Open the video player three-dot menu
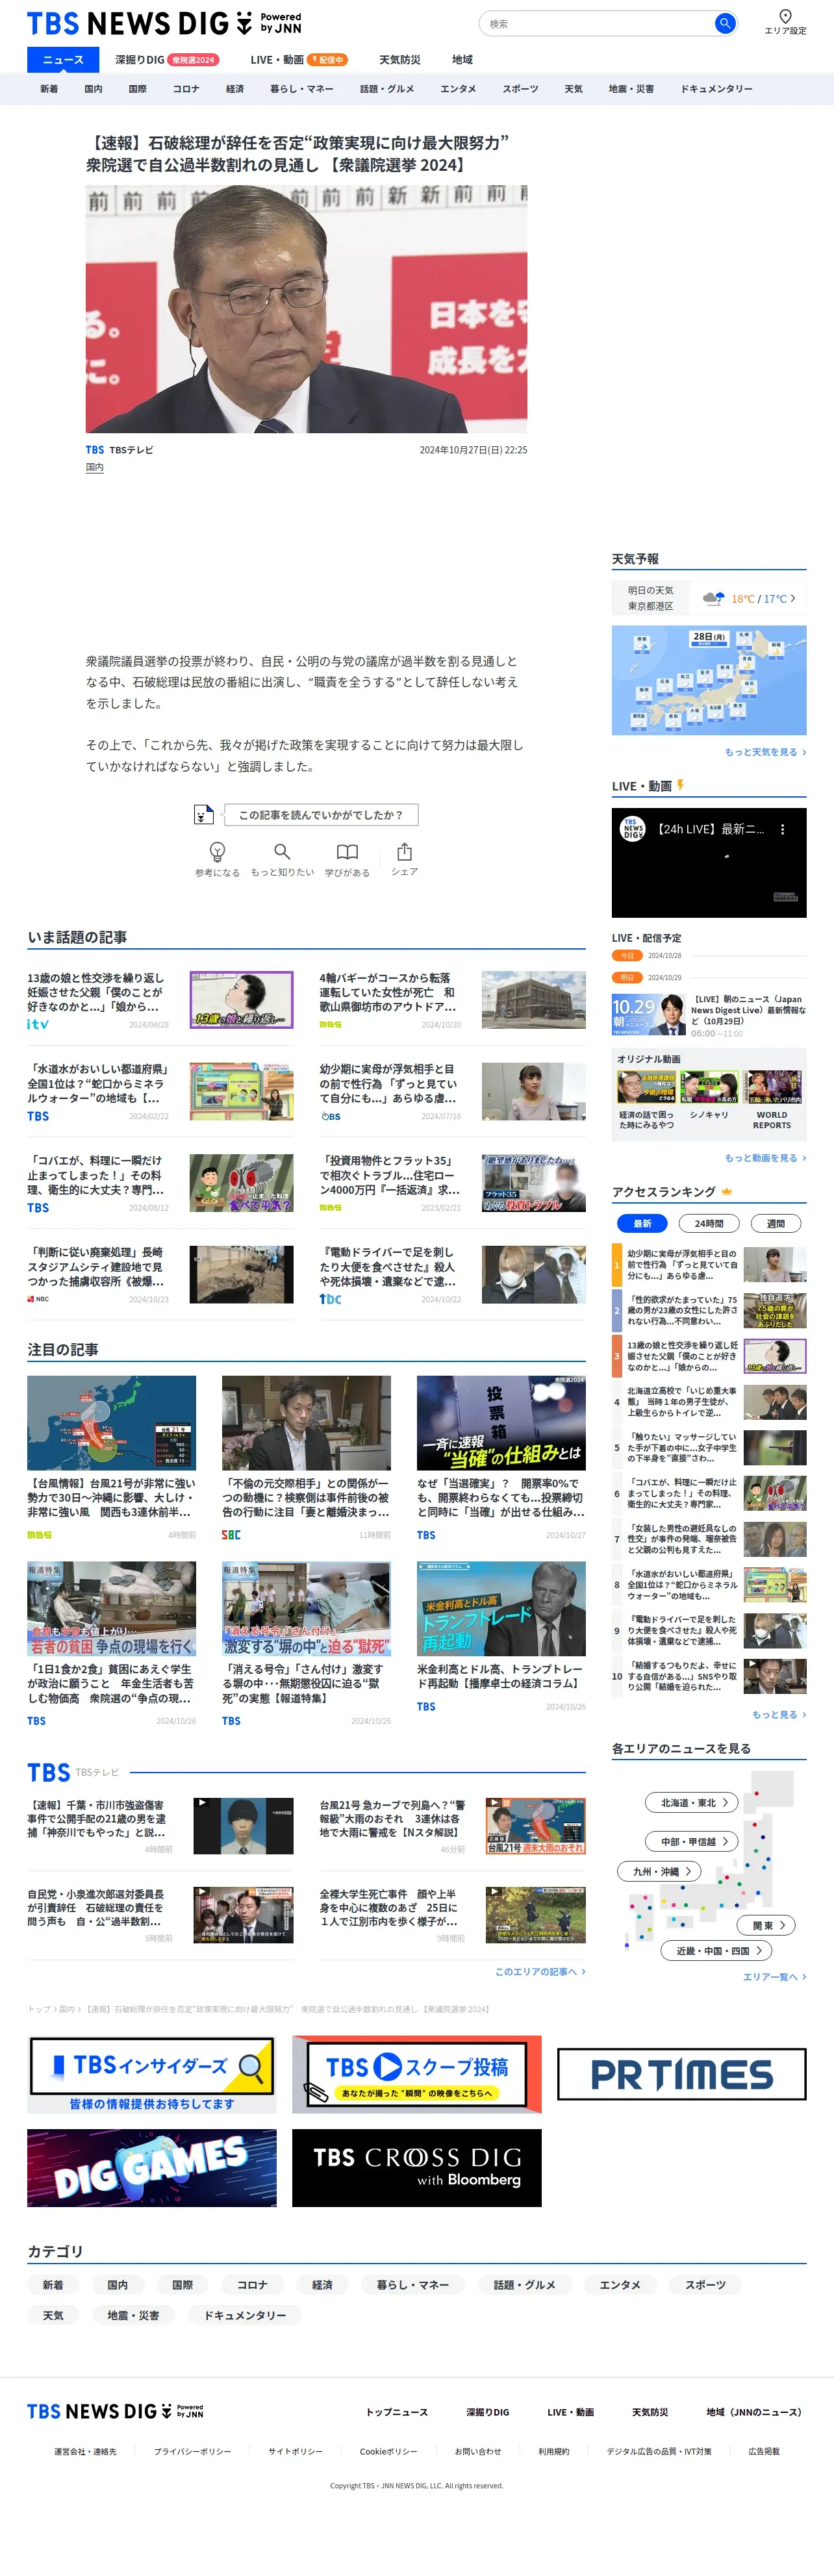This screenshot has height=2576, width=834. click(x=782, y=829)
